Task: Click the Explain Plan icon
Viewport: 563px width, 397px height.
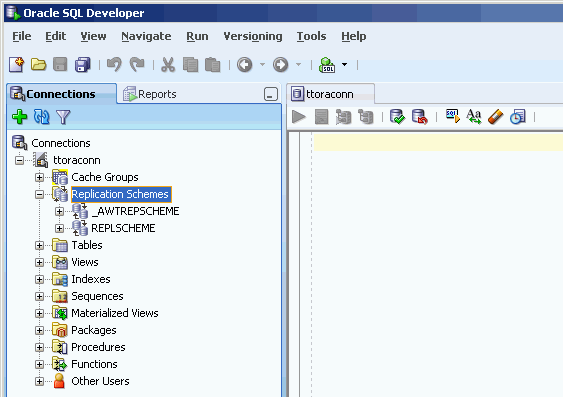Action: (366, 117)
